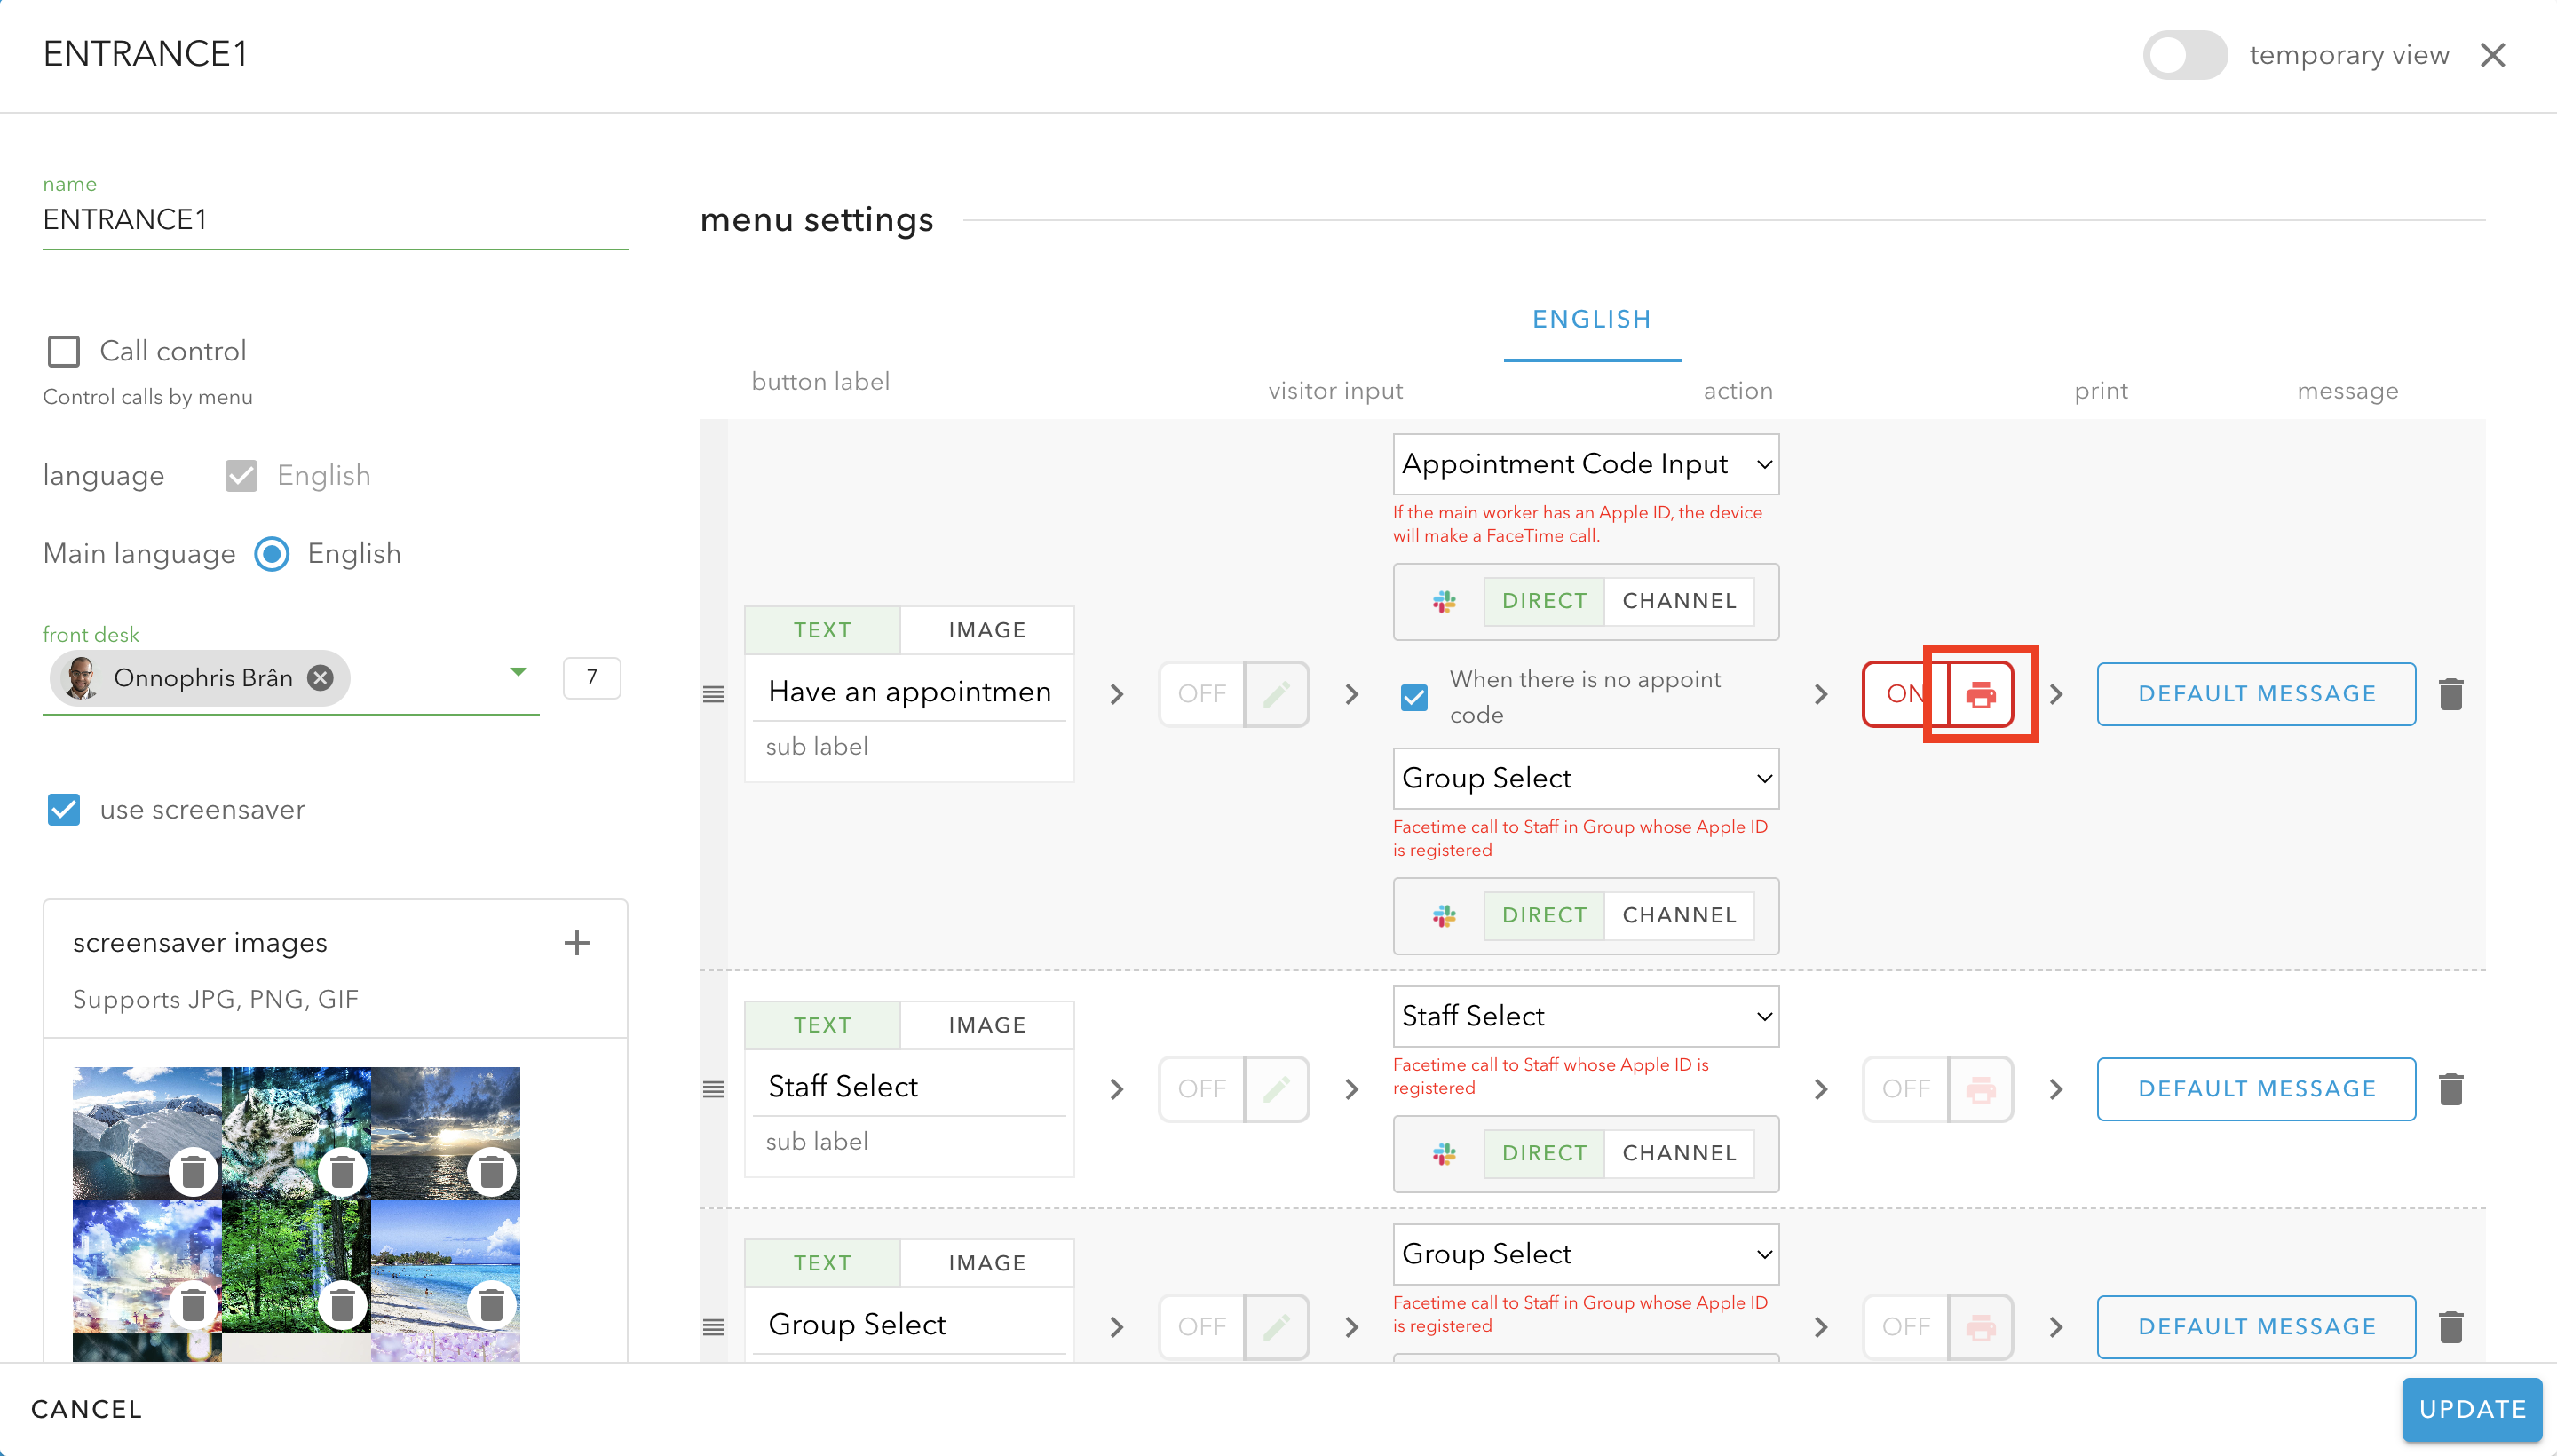Edit visitor input for the Group Select row
Screen dimensions: 2557x1456
pyautogui.click(x=1276, y=1327)
